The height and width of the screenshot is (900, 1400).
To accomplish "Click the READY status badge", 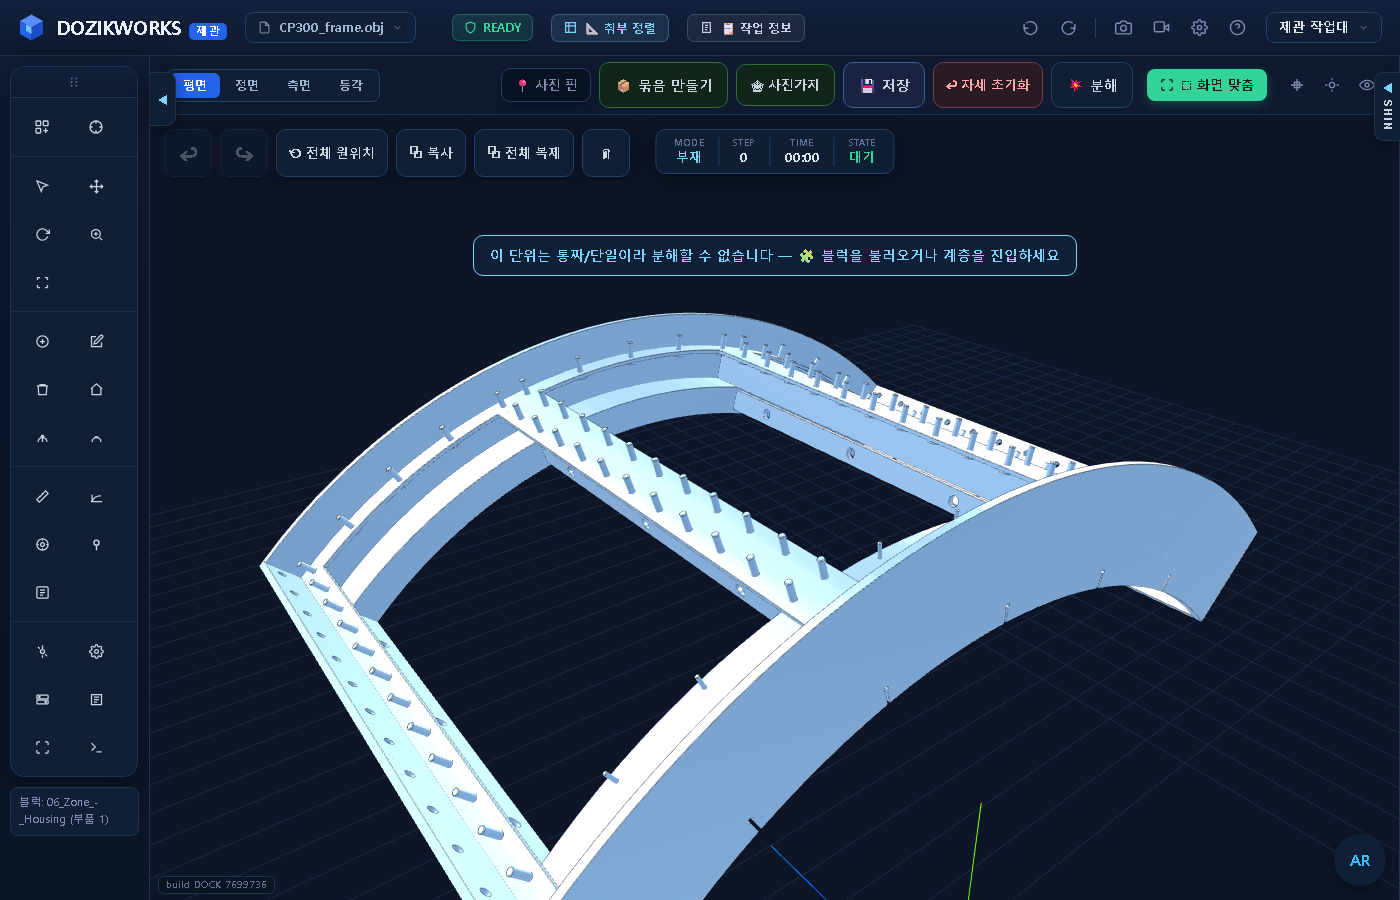I will coord(492,28).
